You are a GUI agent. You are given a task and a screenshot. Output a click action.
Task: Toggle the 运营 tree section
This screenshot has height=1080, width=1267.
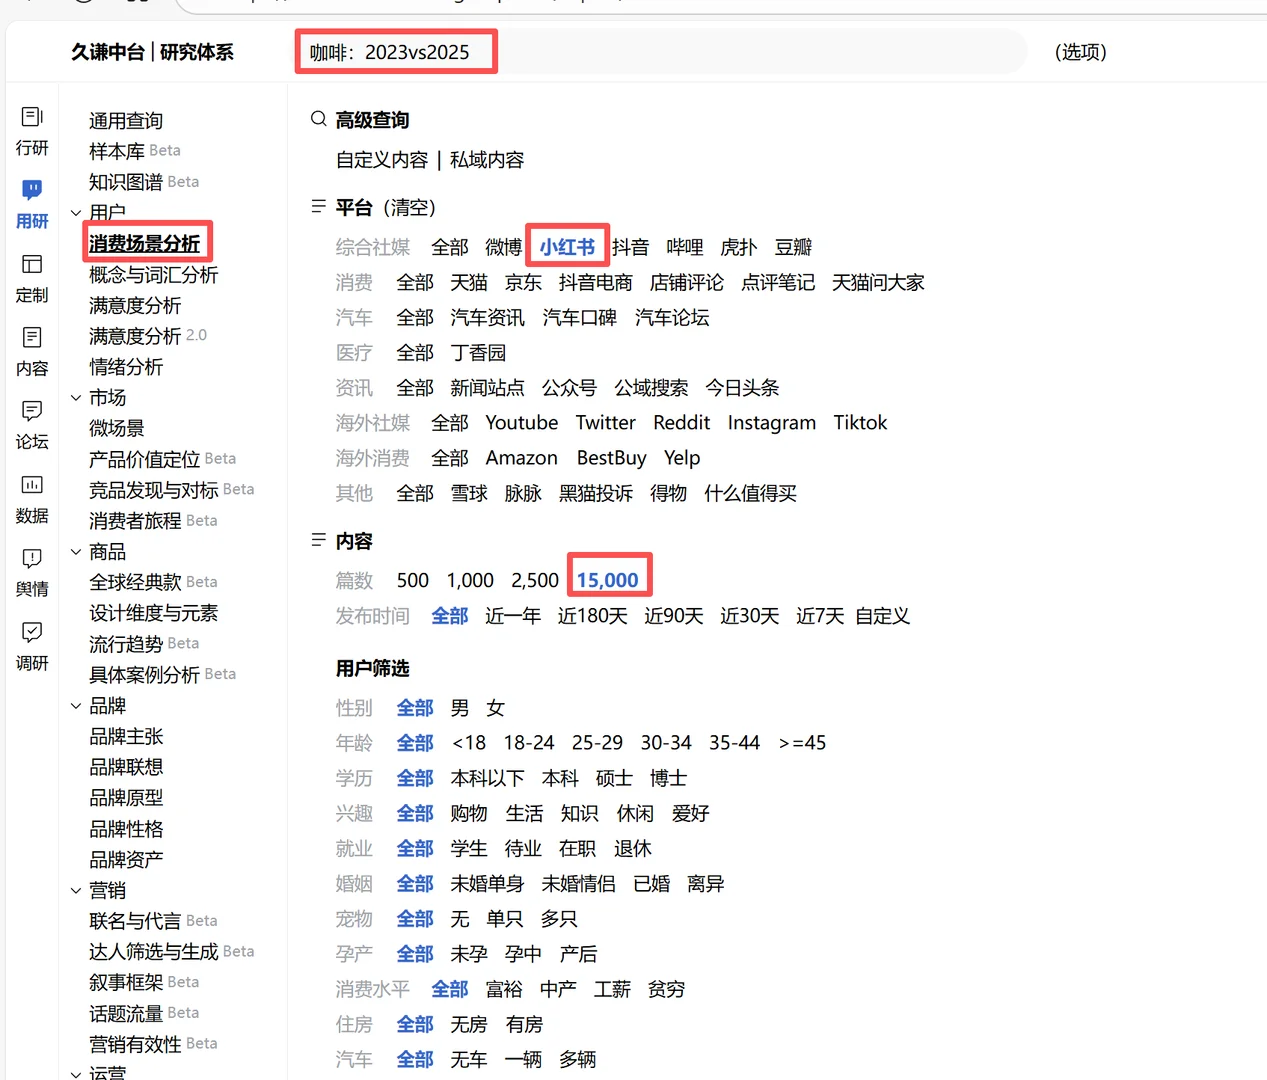pyautogui.click(x=76, y=1074)
